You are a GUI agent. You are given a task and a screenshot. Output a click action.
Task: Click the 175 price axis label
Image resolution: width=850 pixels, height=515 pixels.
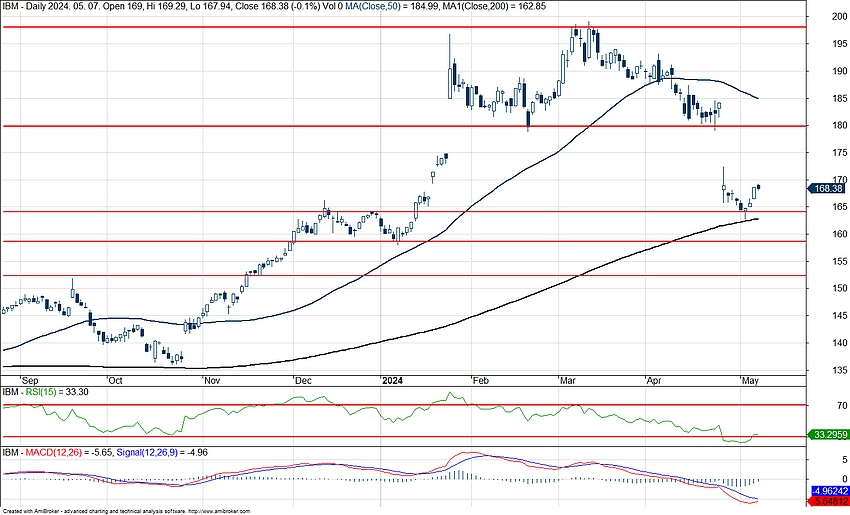click(x=840, y=153)
